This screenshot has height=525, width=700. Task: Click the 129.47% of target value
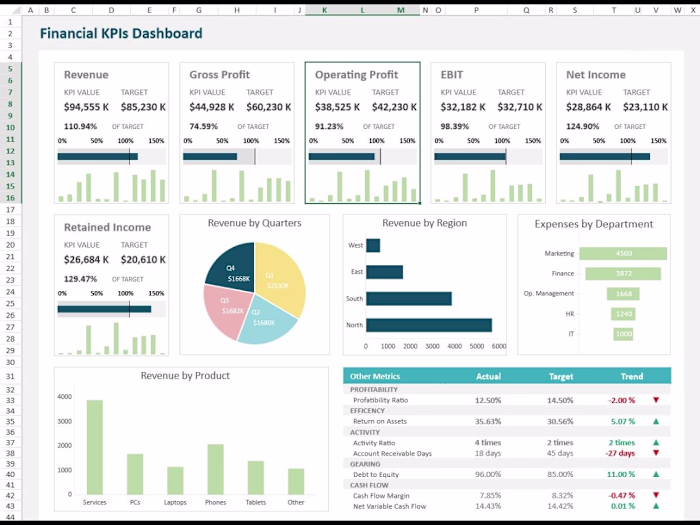pos(80,279)
